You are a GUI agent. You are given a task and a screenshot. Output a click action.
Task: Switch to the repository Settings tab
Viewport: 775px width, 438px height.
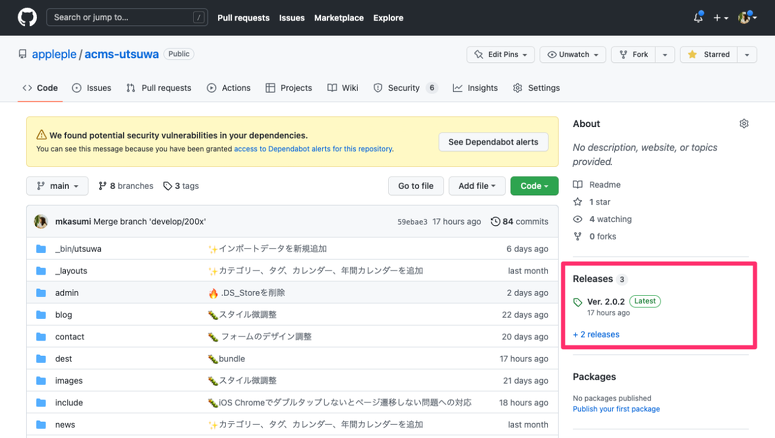coord(536,88)
